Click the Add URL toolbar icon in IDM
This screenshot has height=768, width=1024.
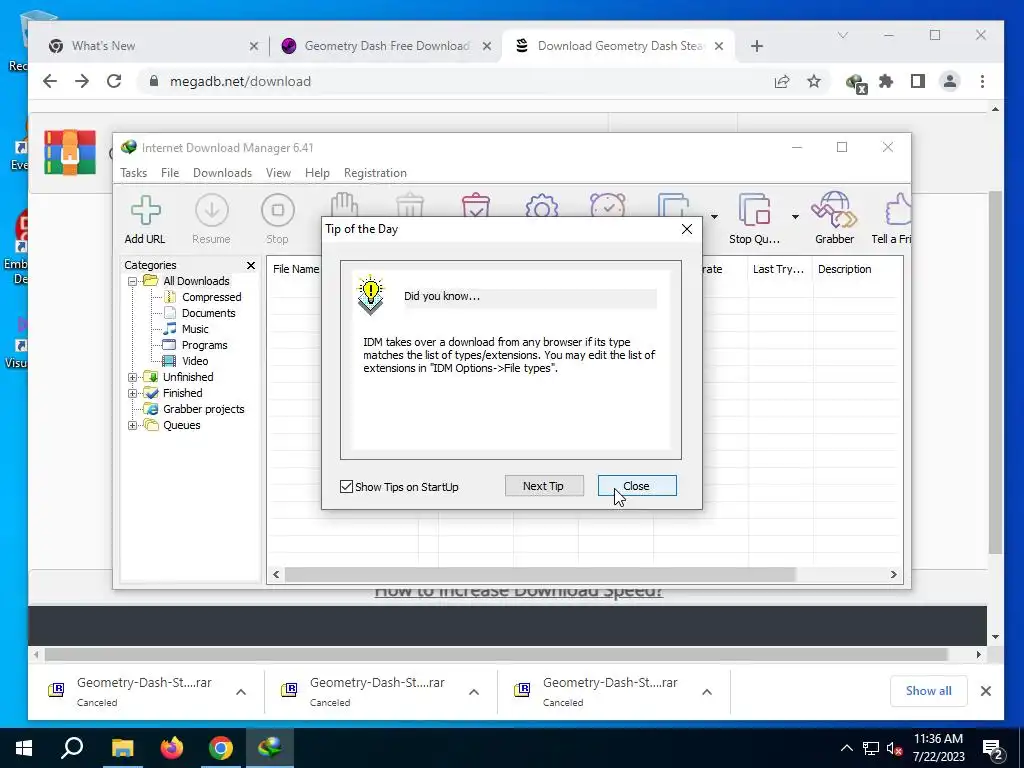(145, 219)
